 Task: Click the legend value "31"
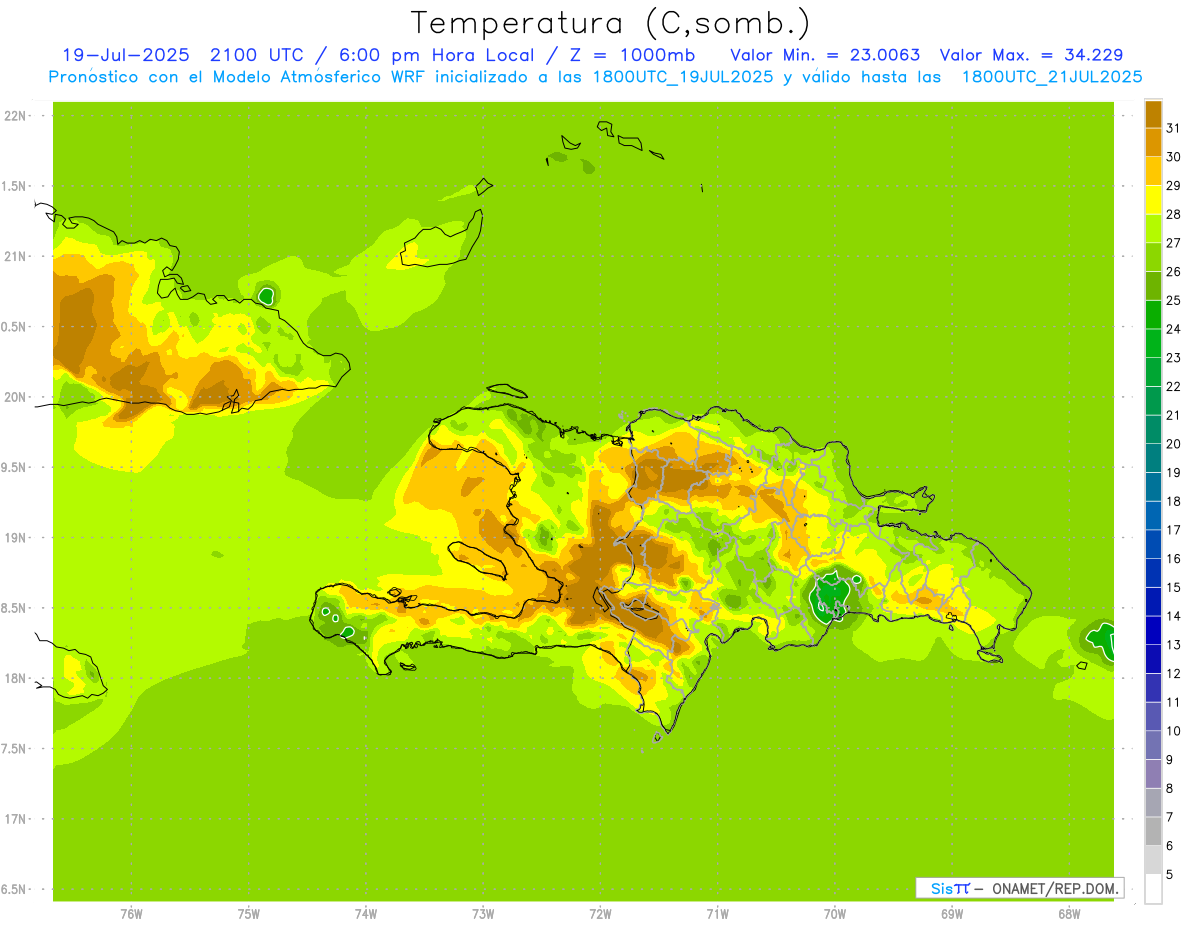[x=1174, y=128]
